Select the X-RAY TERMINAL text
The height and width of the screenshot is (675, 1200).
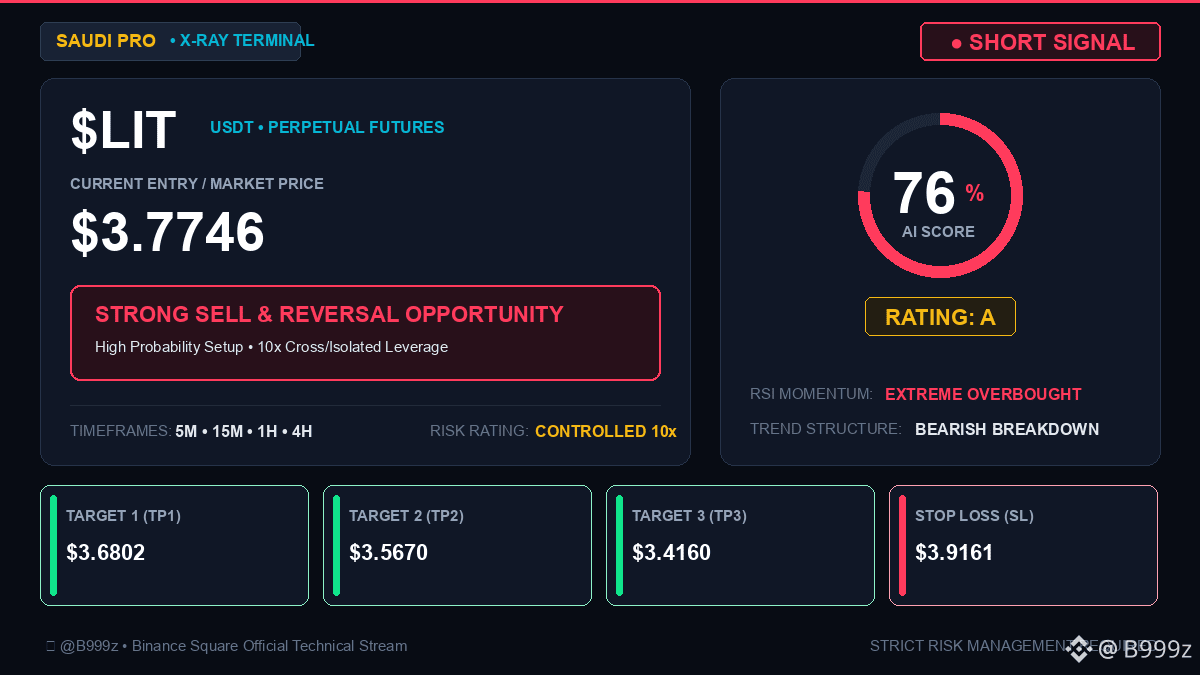click(247, 41)
